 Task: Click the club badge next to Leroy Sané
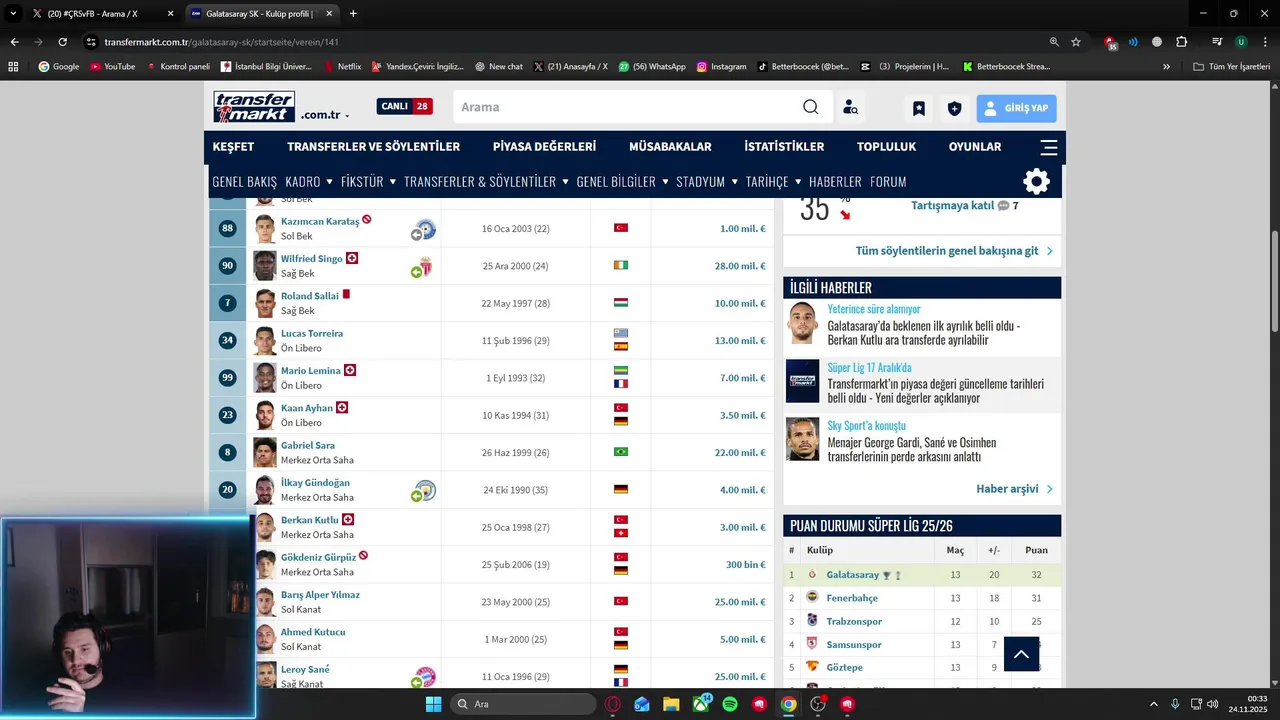click(424, 677)
